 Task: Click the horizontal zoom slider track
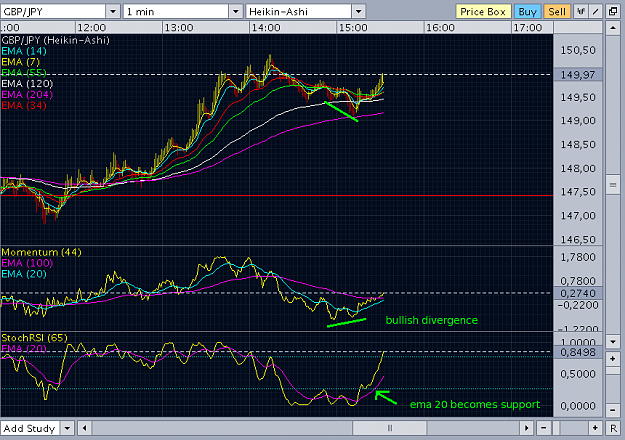(x=570, y=428)
